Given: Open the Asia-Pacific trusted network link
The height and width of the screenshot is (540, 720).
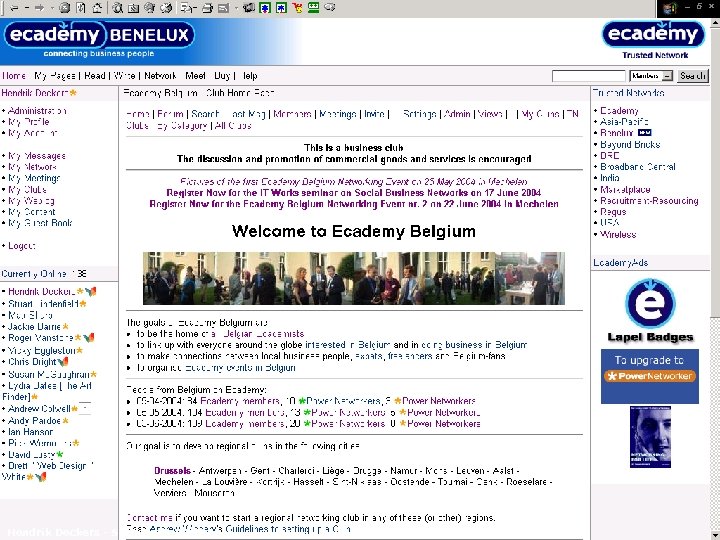Looking at the screenshot, I should [624, 122].
